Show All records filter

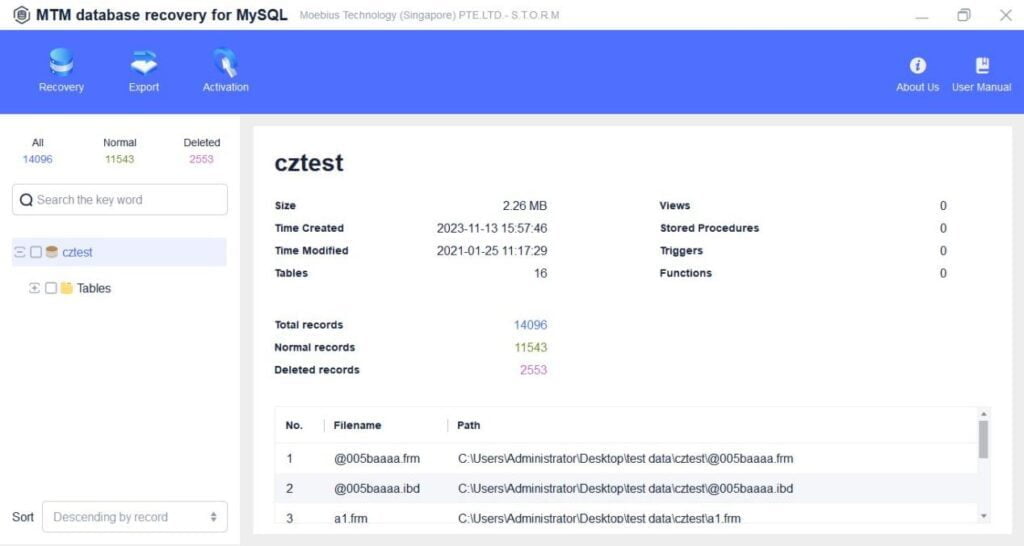coord(38,151)
